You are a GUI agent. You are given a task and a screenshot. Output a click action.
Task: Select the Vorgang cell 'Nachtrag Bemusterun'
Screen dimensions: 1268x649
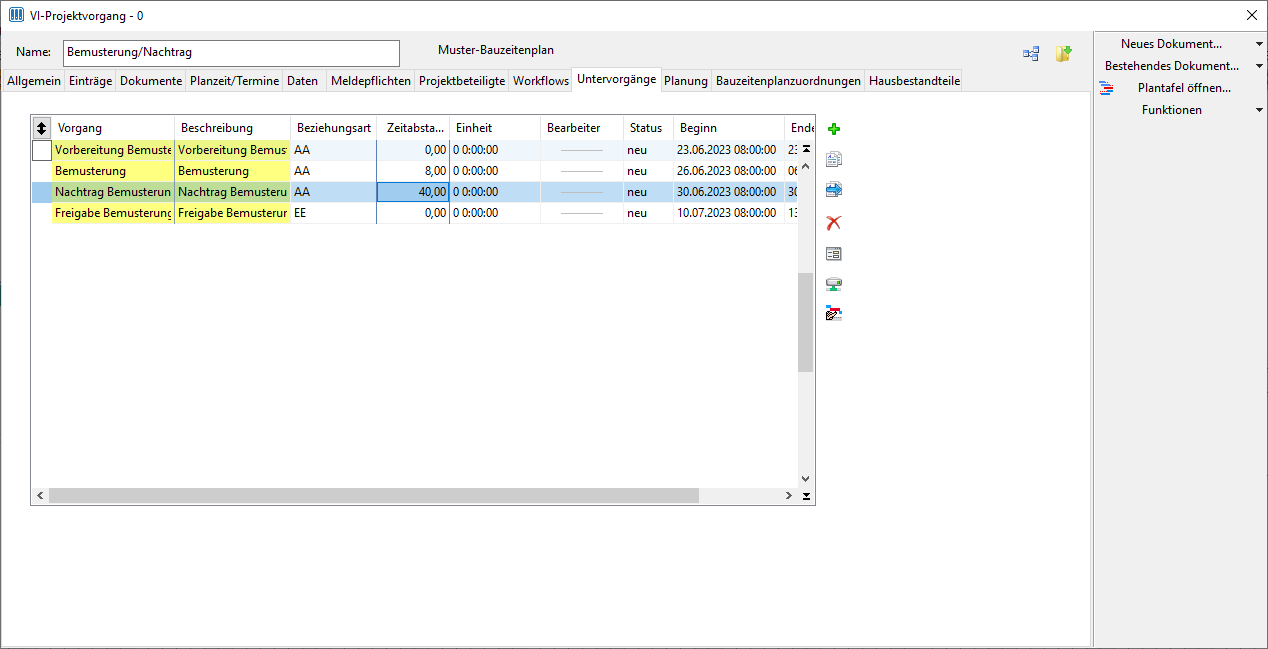point(113,192)
